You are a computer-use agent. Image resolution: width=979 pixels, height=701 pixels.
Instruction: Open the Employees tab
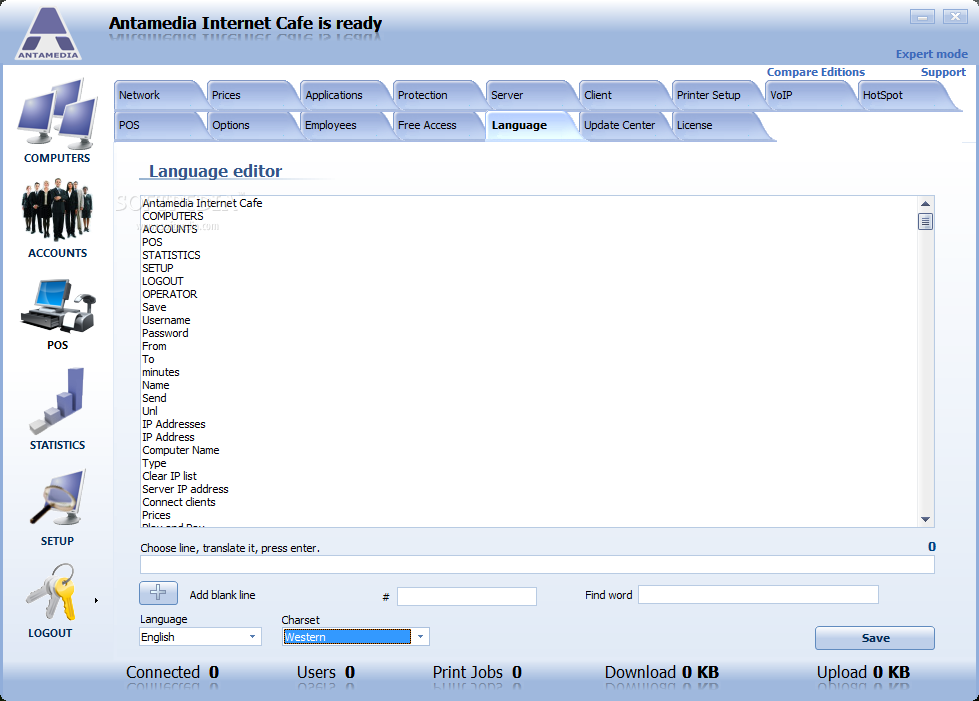345,125
